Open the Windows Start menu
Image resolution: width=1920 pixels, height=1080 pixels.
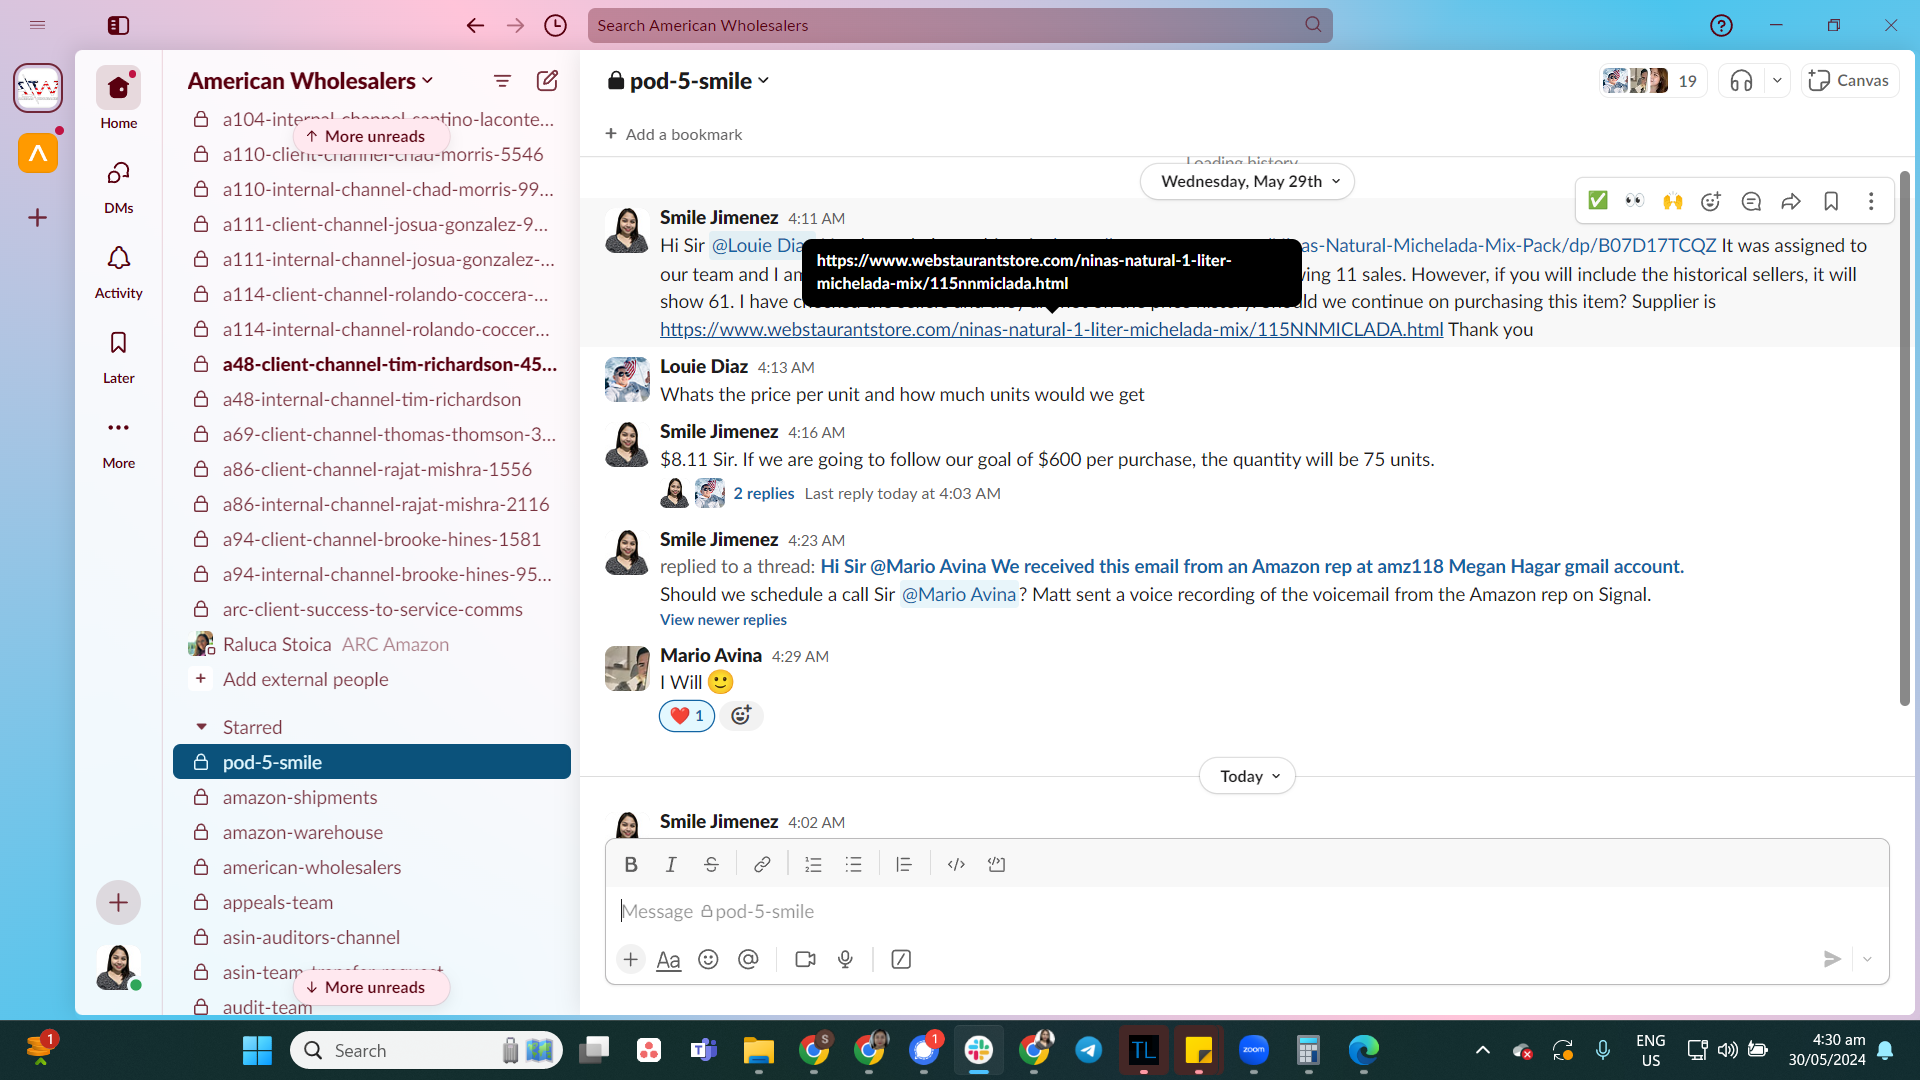coord(257,1051)
